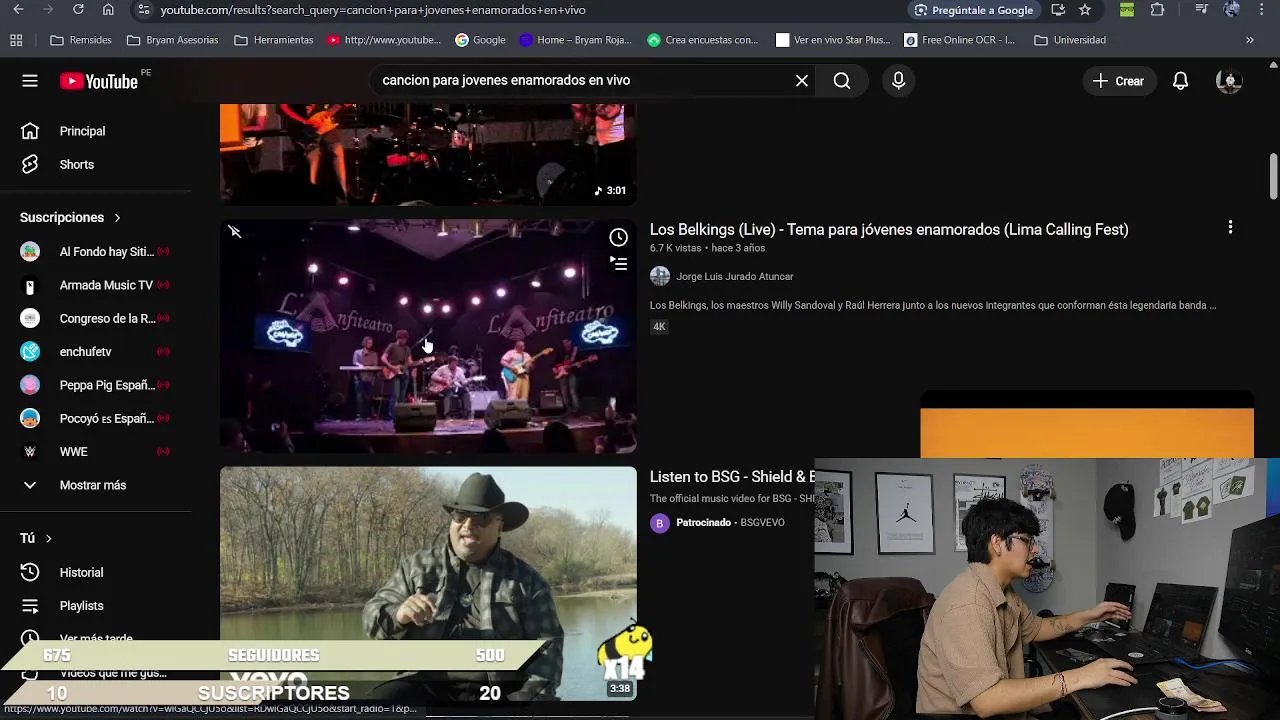Select the address bar URL
The image size is (1280, 720).
pyautogui.click(x=373, y=10)
